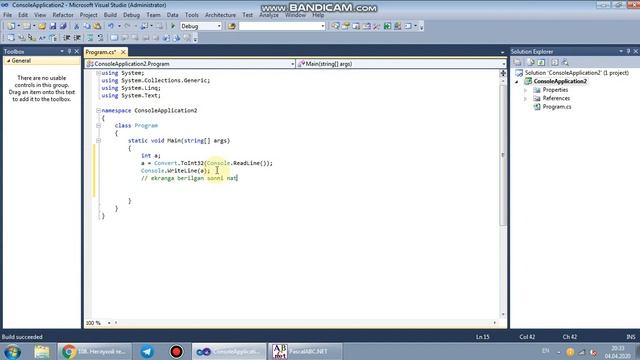Click the Cut scissors icon

coord(76,26)
